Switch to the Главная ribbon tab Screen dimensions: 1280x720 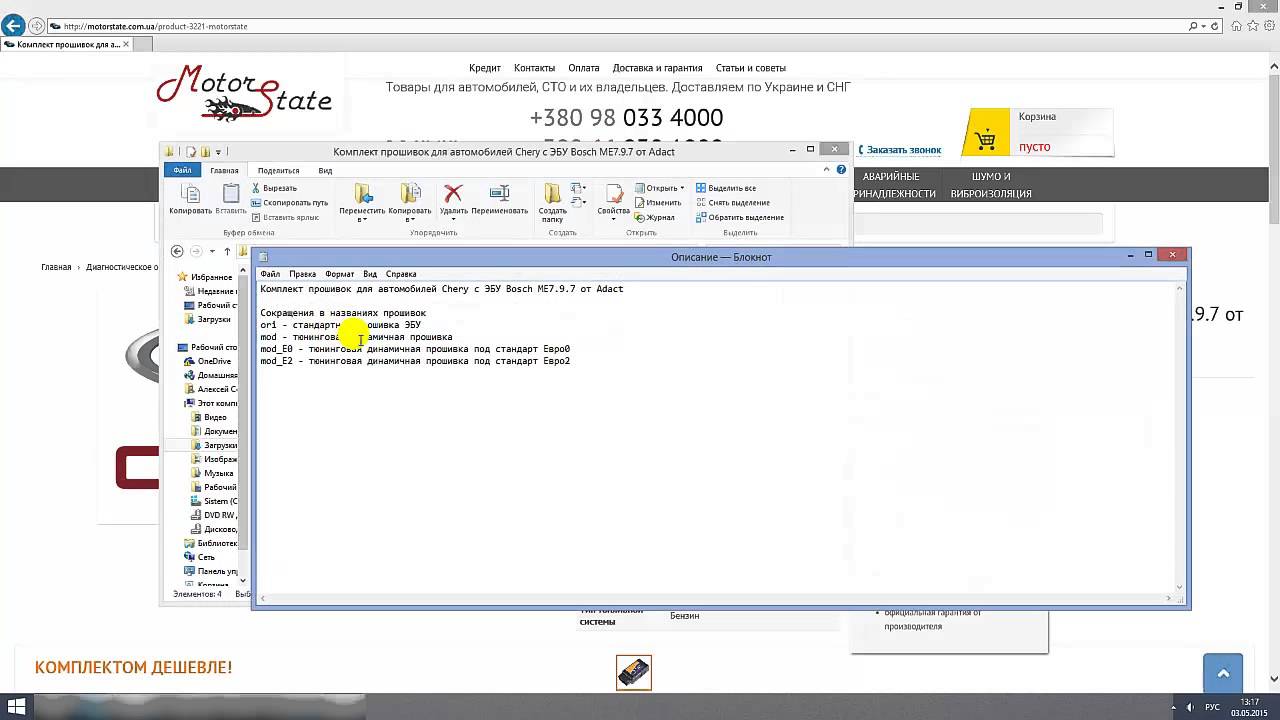(224, 170)
